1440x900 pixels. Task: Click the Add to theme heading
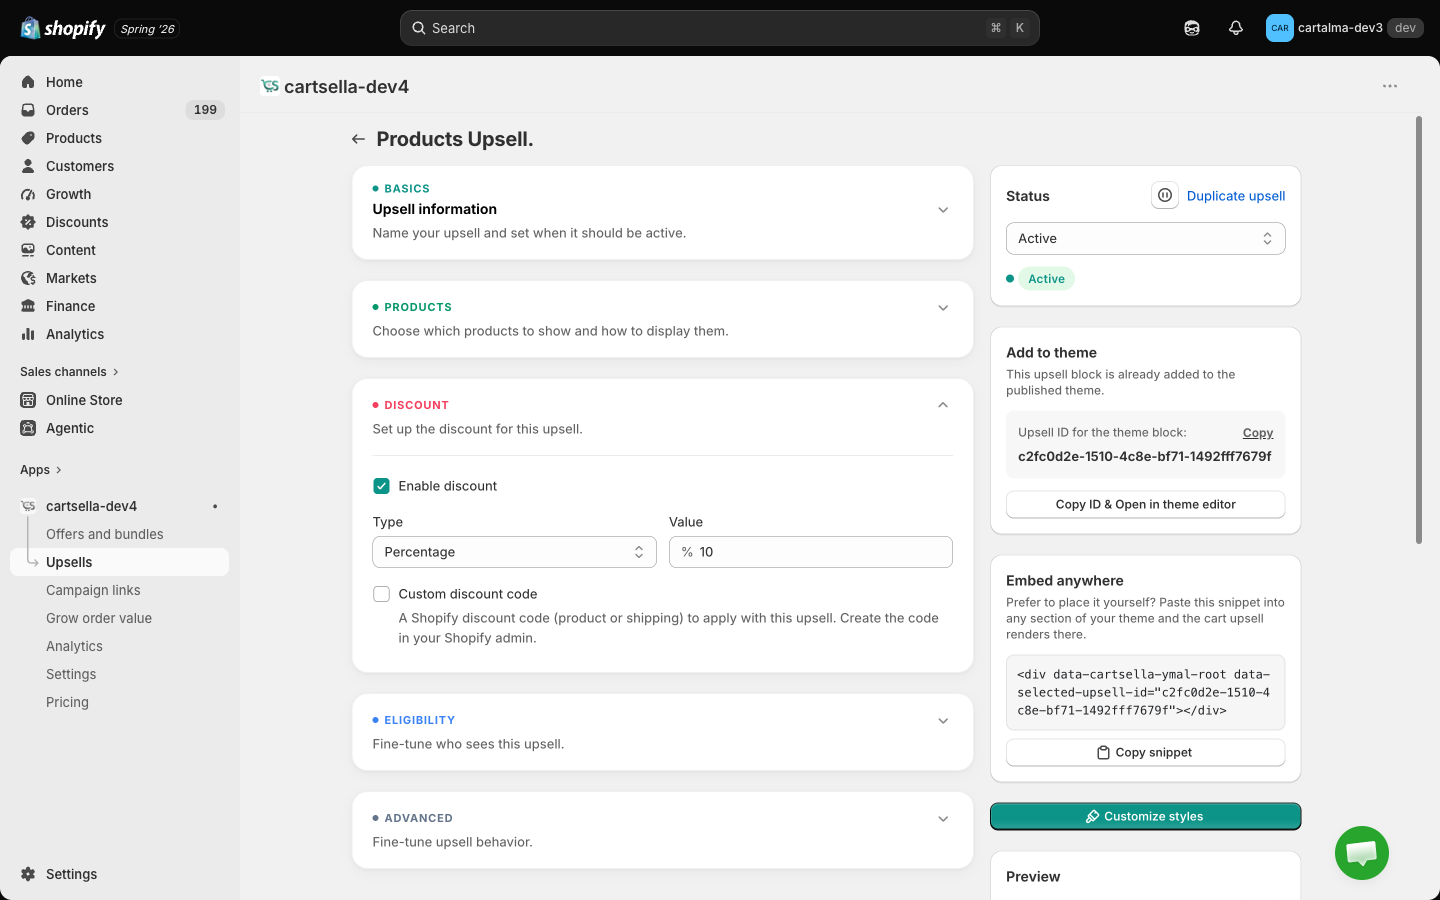pos(1051,353)
